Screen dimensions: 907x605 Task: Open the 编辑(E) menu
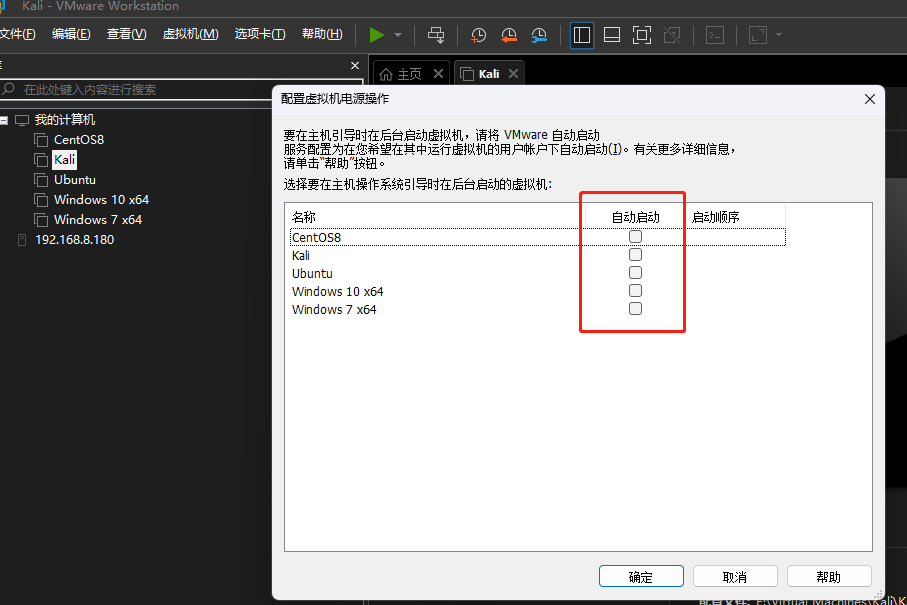tap(71, 34)
